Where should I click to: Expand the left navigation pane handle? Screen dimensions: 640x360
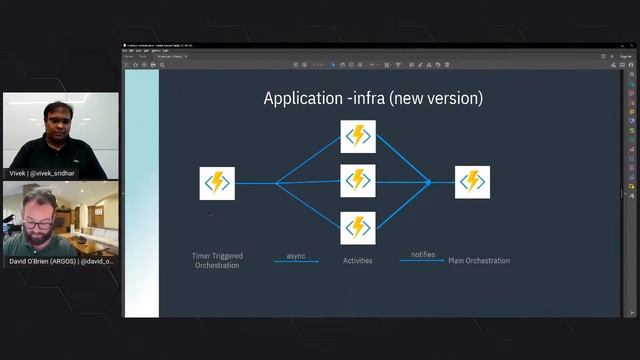point(123,193)
